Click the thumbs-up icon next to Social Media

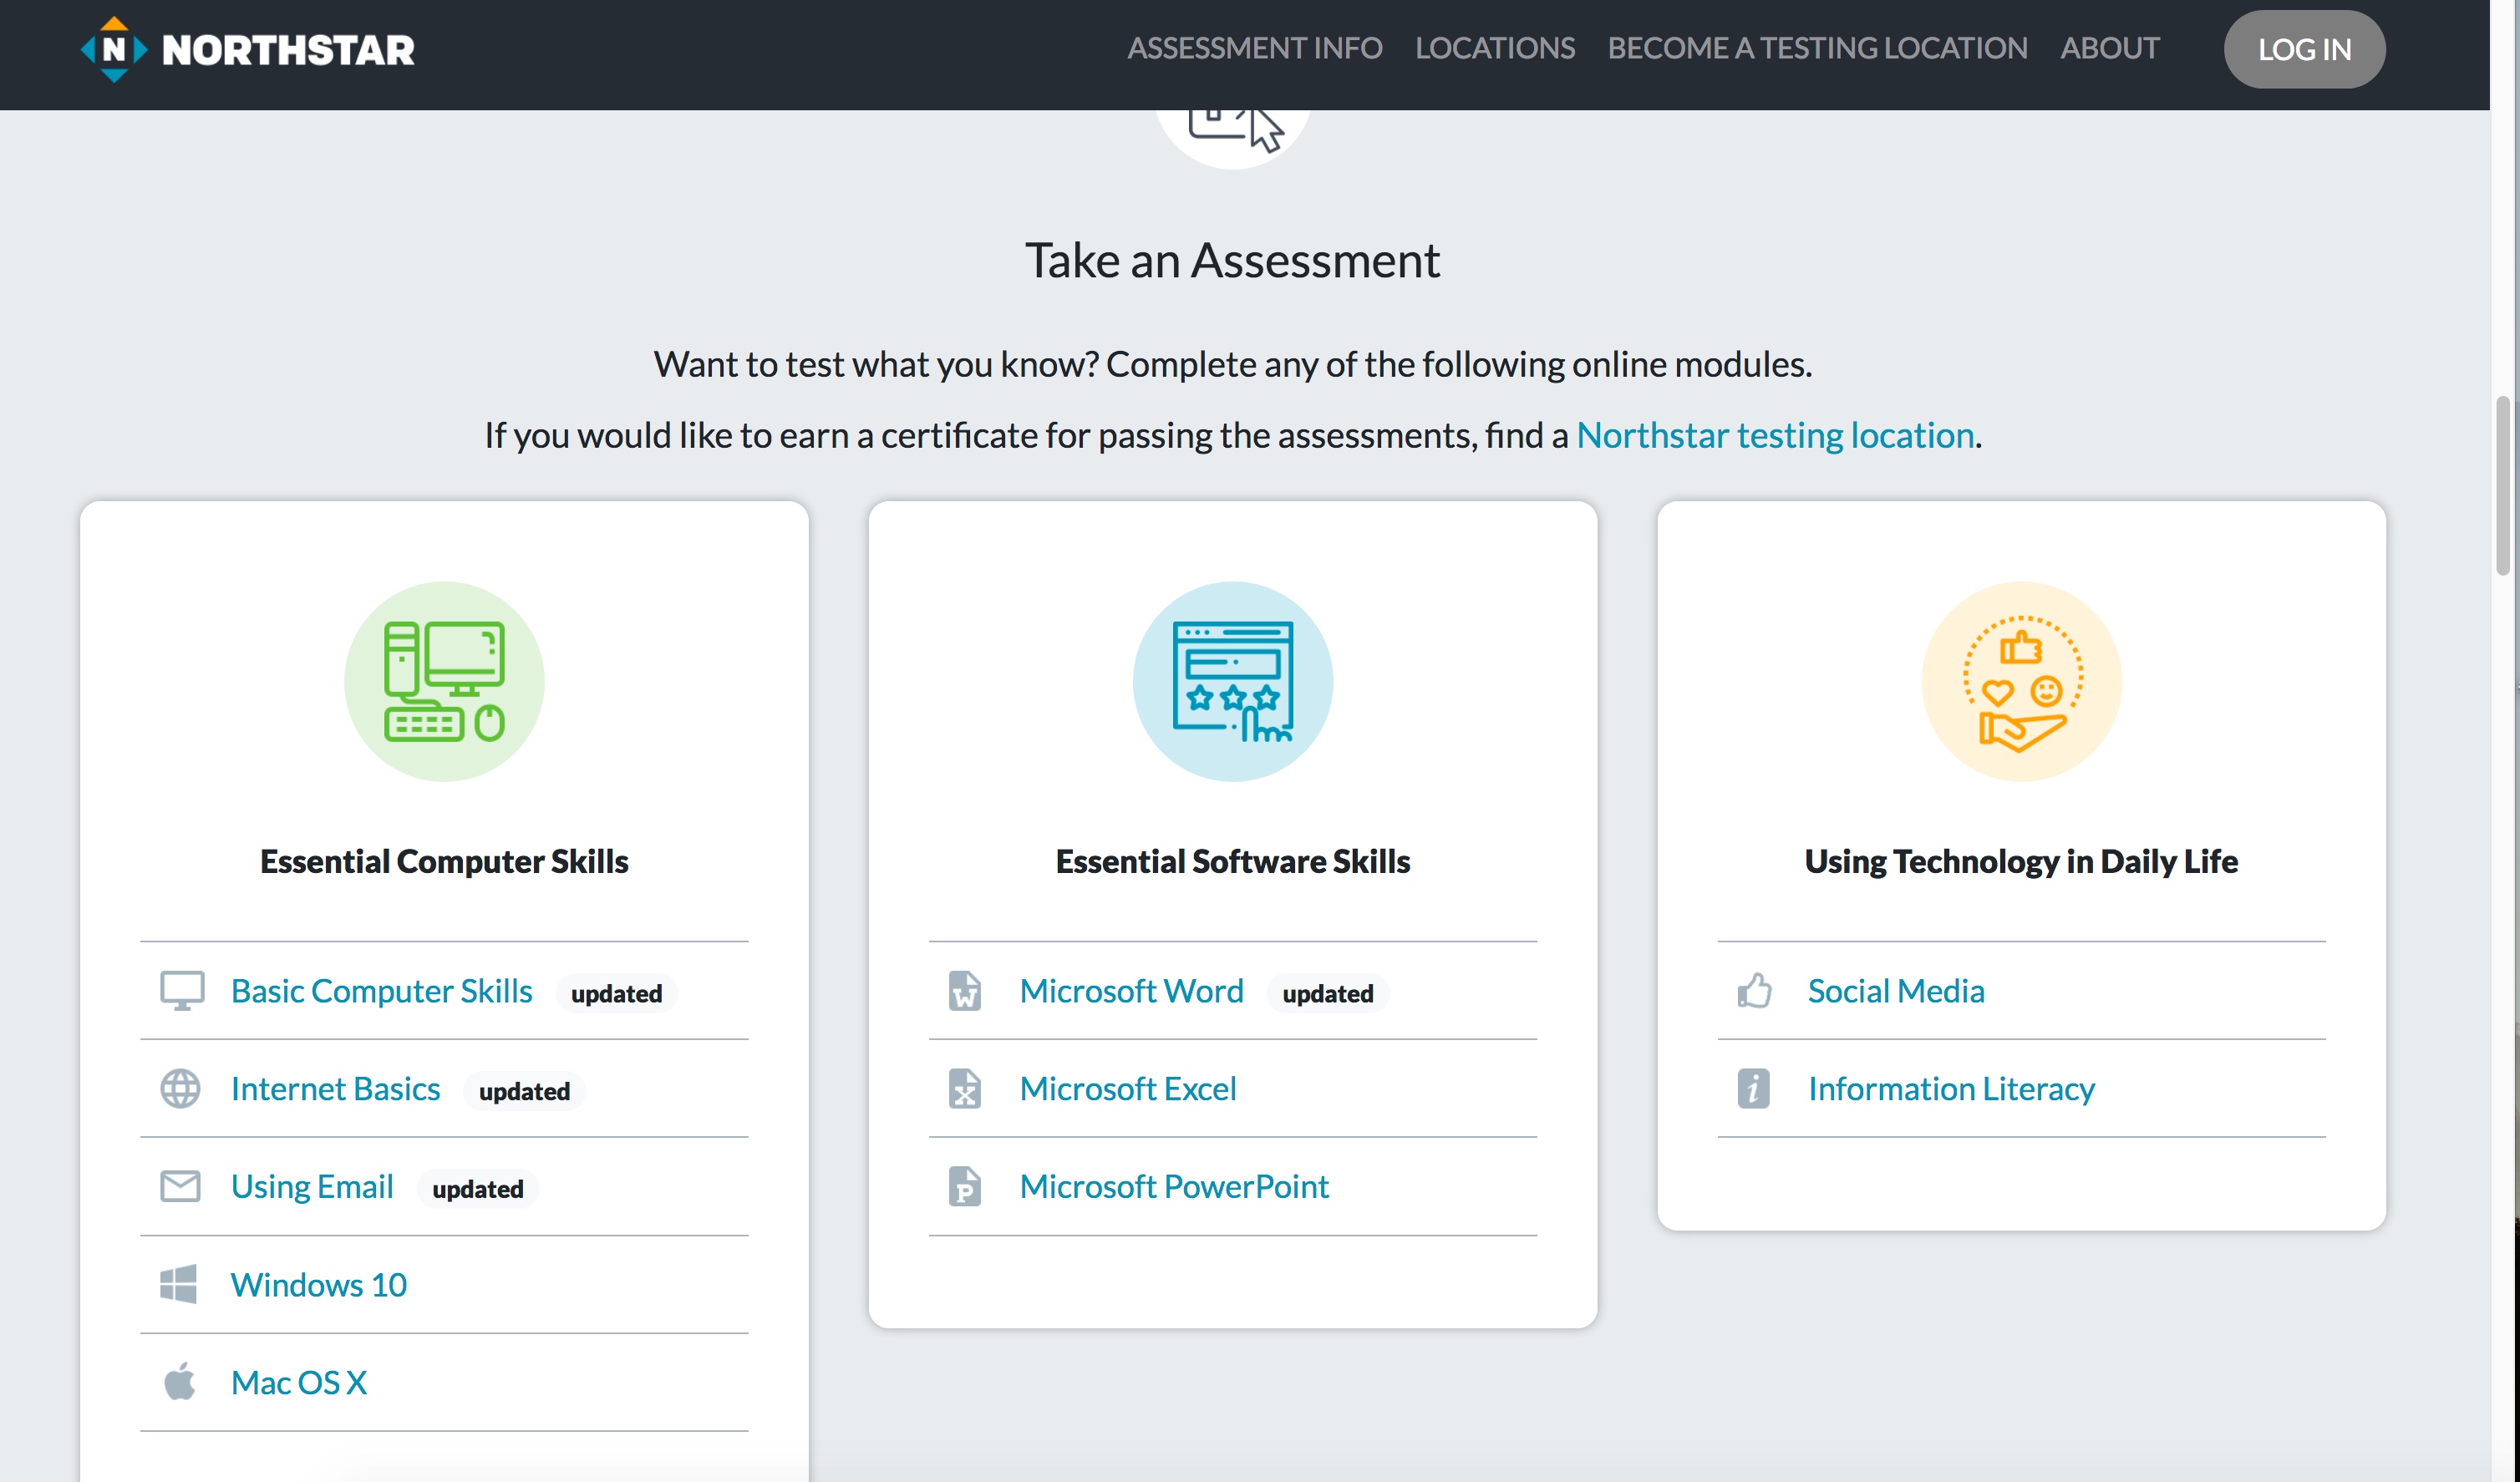coord(1753,991)
